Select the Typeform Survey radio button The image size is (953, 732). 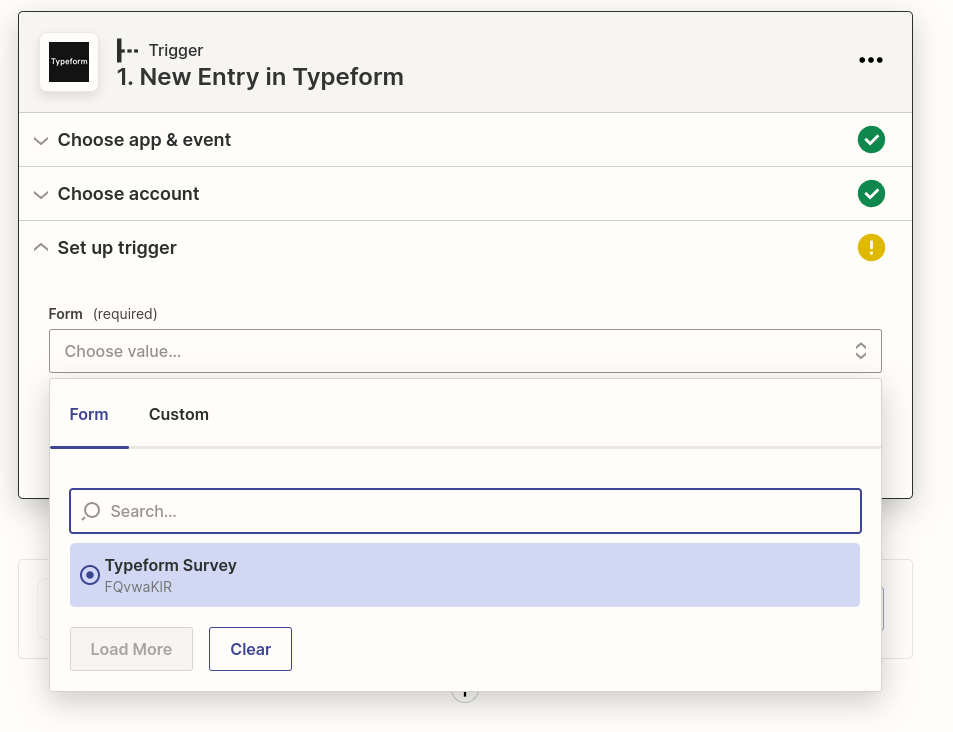pyautogui.click(x=90, y=575)
